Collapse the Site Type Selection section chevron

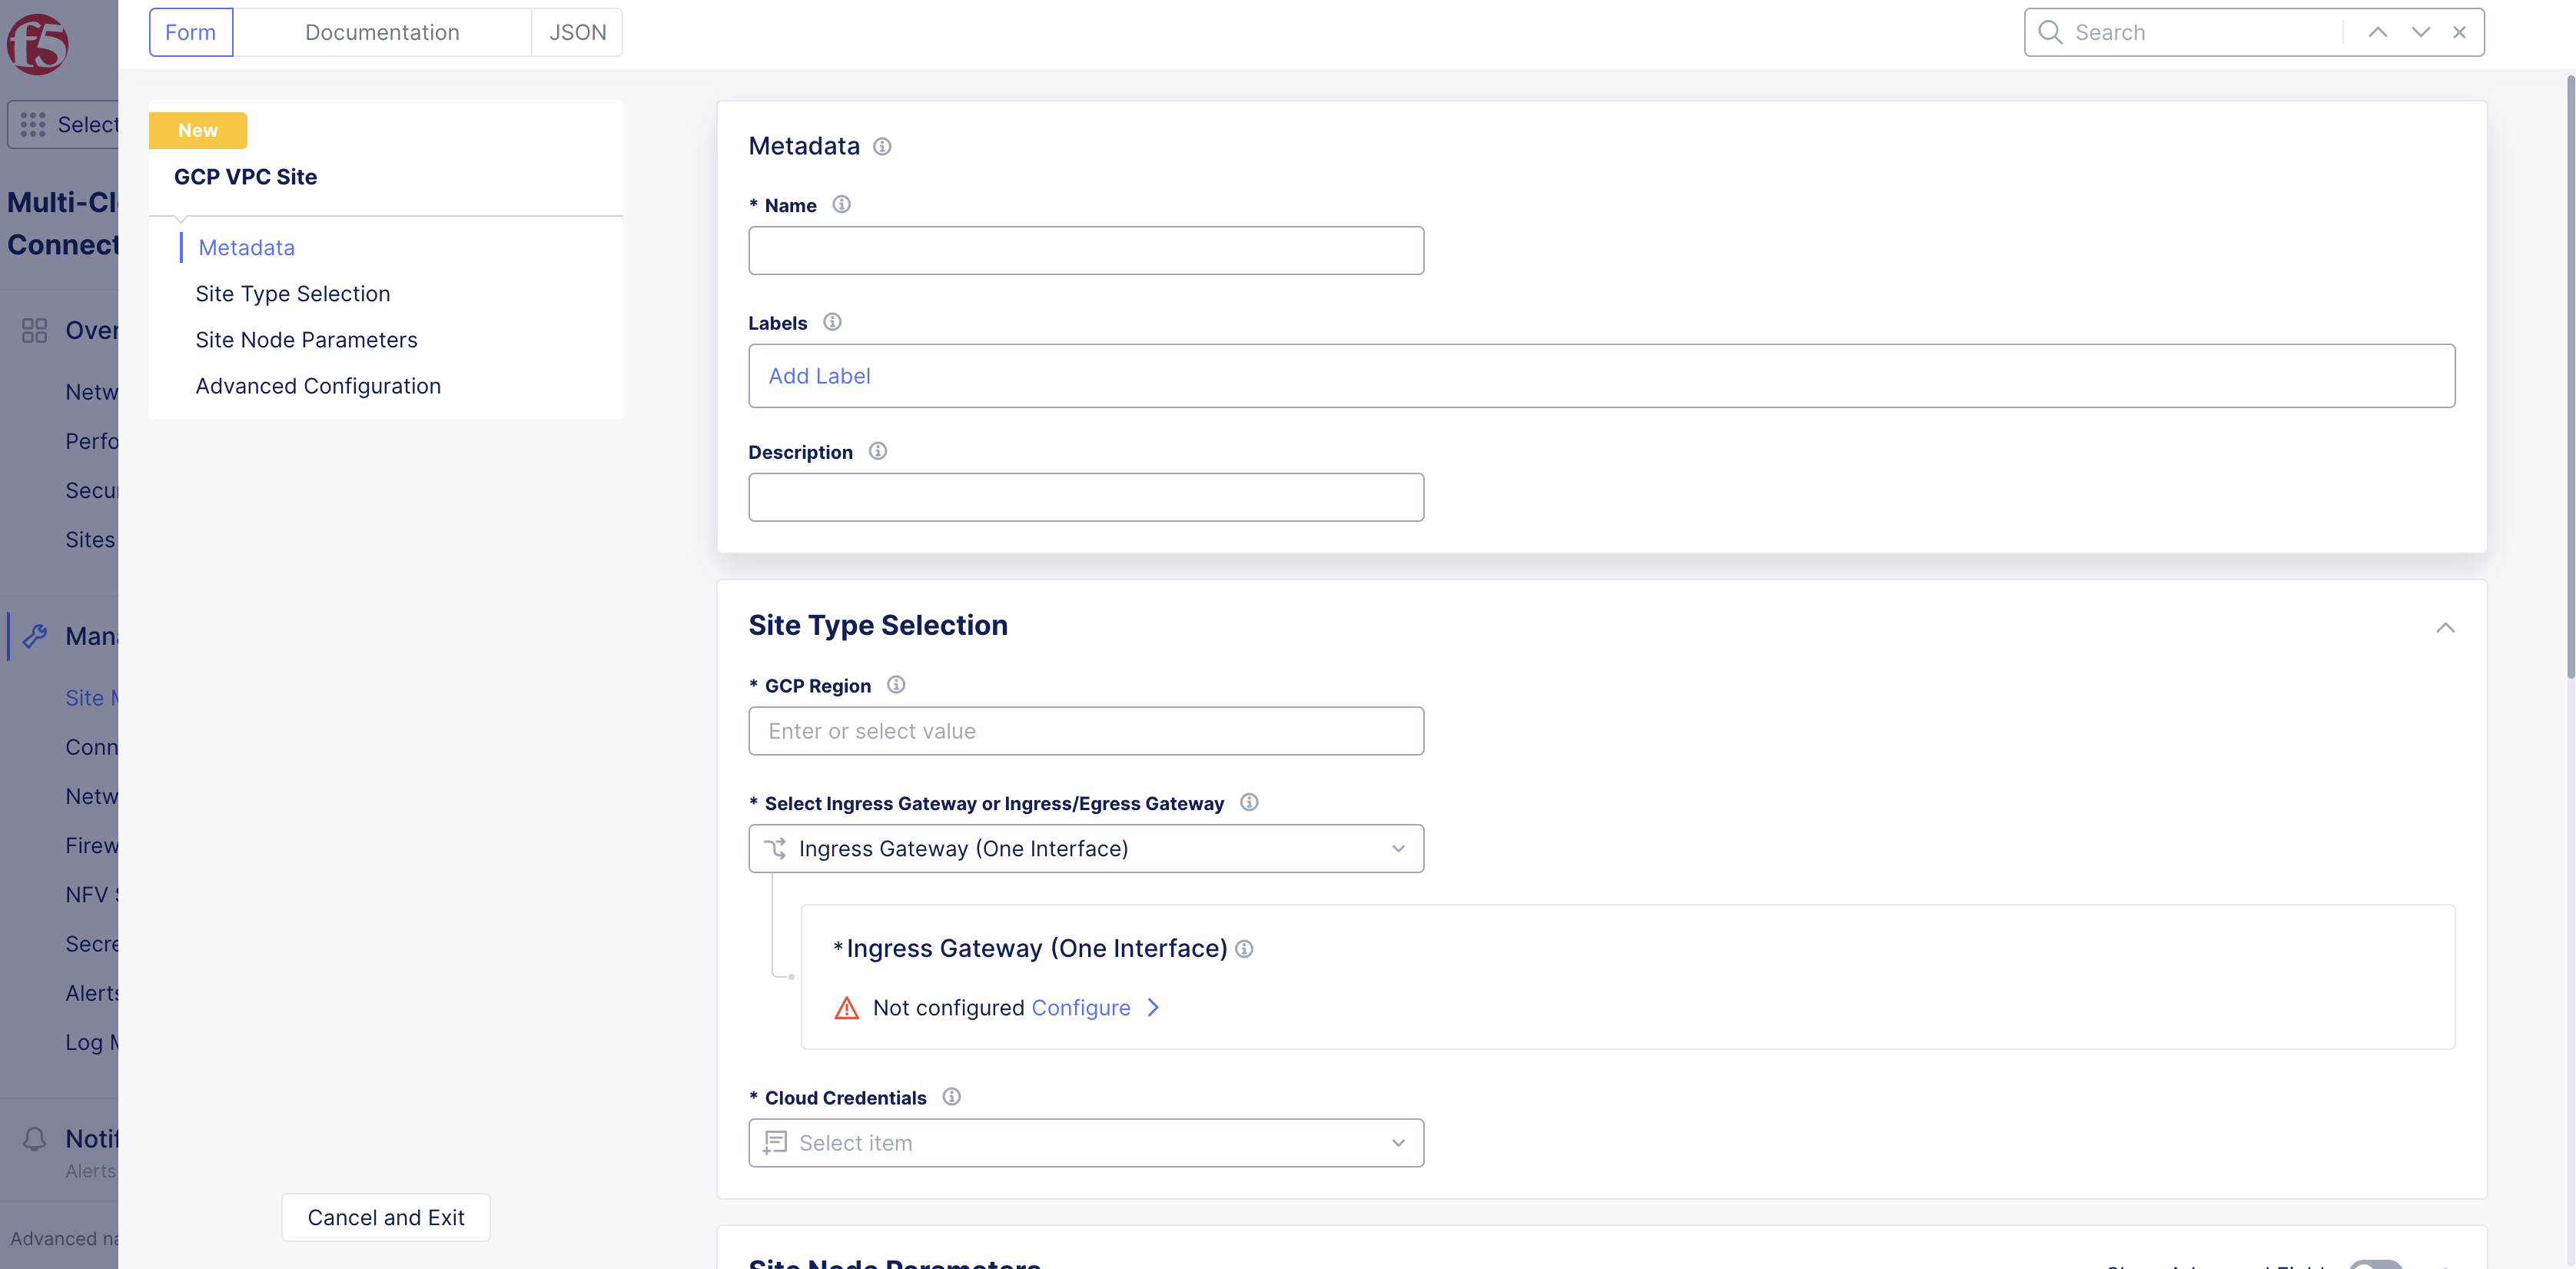point(2447,628)
